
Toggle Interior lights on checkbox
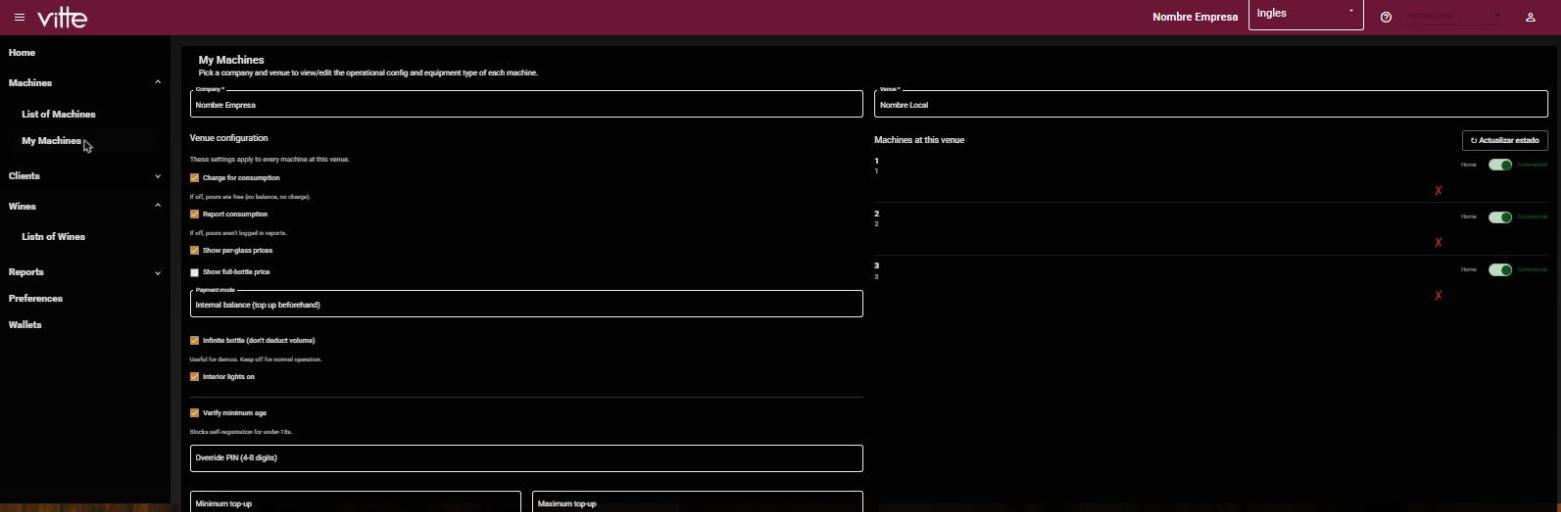[x=194, y=377]
